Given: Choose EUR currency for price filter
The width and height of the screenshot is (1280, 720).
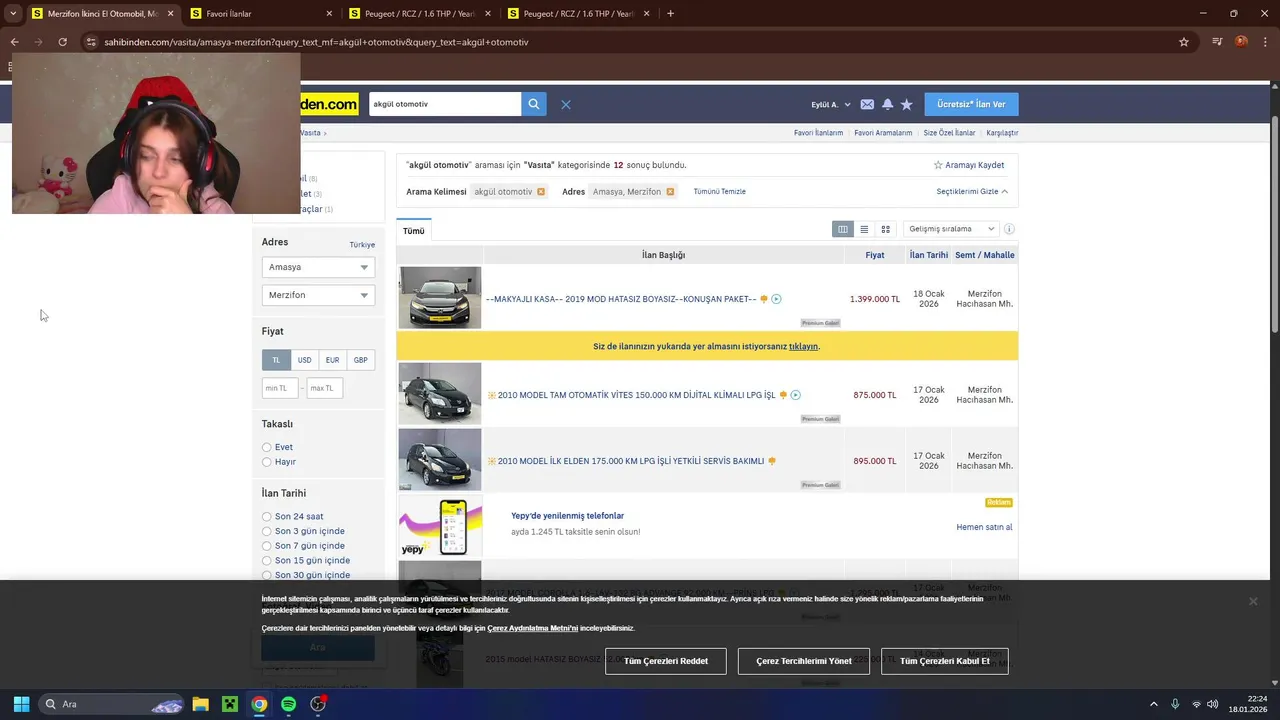Looking at the screenshot, I should pyautogui.click(x=332, y=360).
